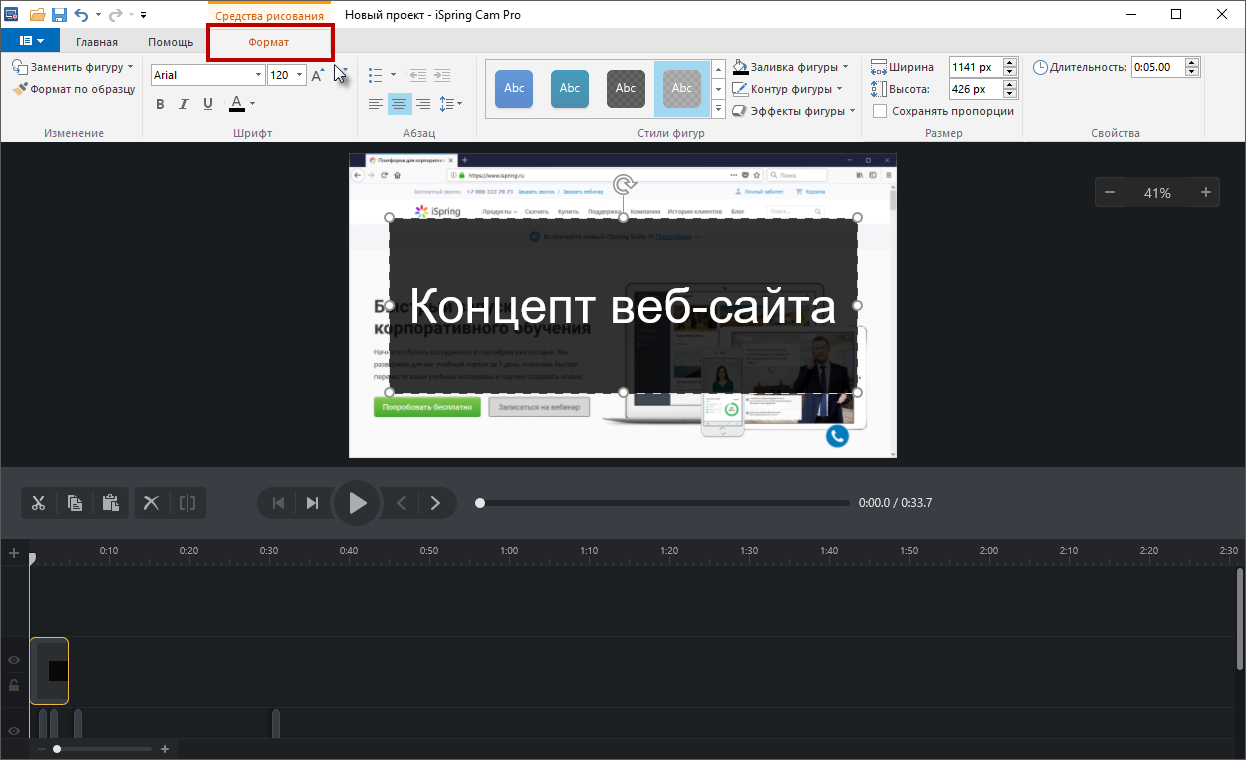
Task: Toggle italic text formatting
Action: [184, 104]
